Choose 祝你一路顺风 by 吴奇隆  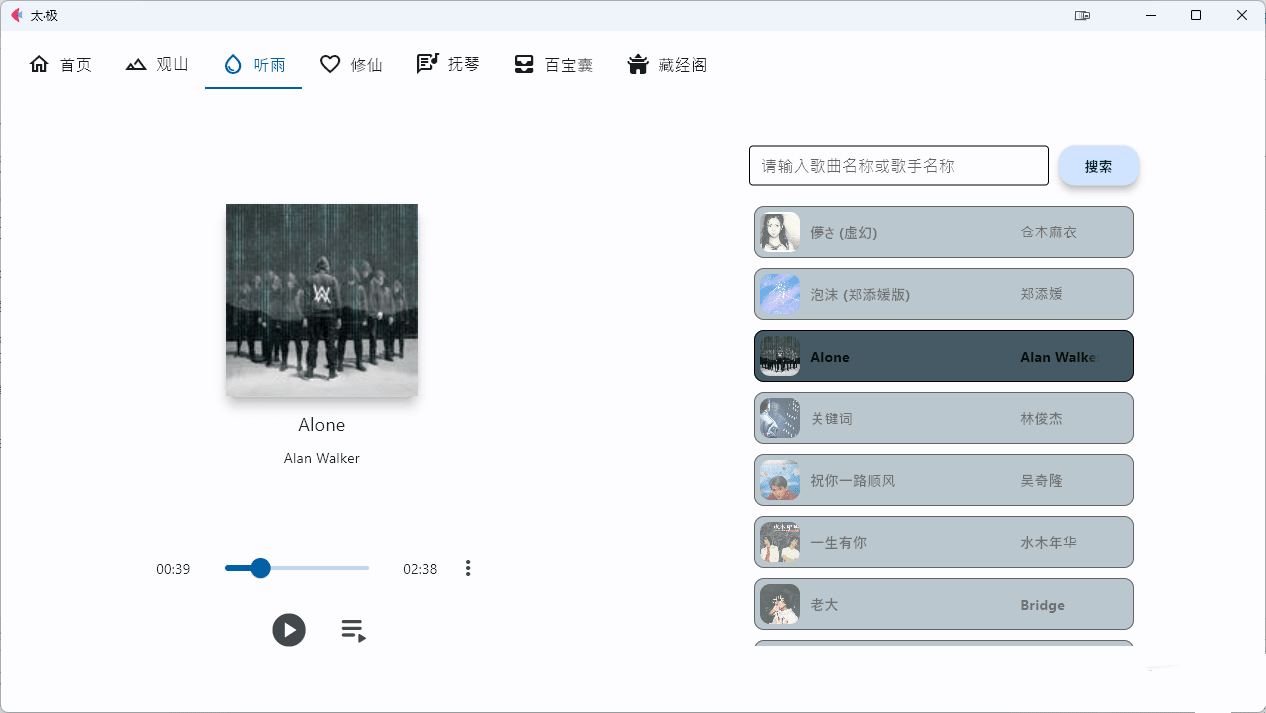point(943,480)
